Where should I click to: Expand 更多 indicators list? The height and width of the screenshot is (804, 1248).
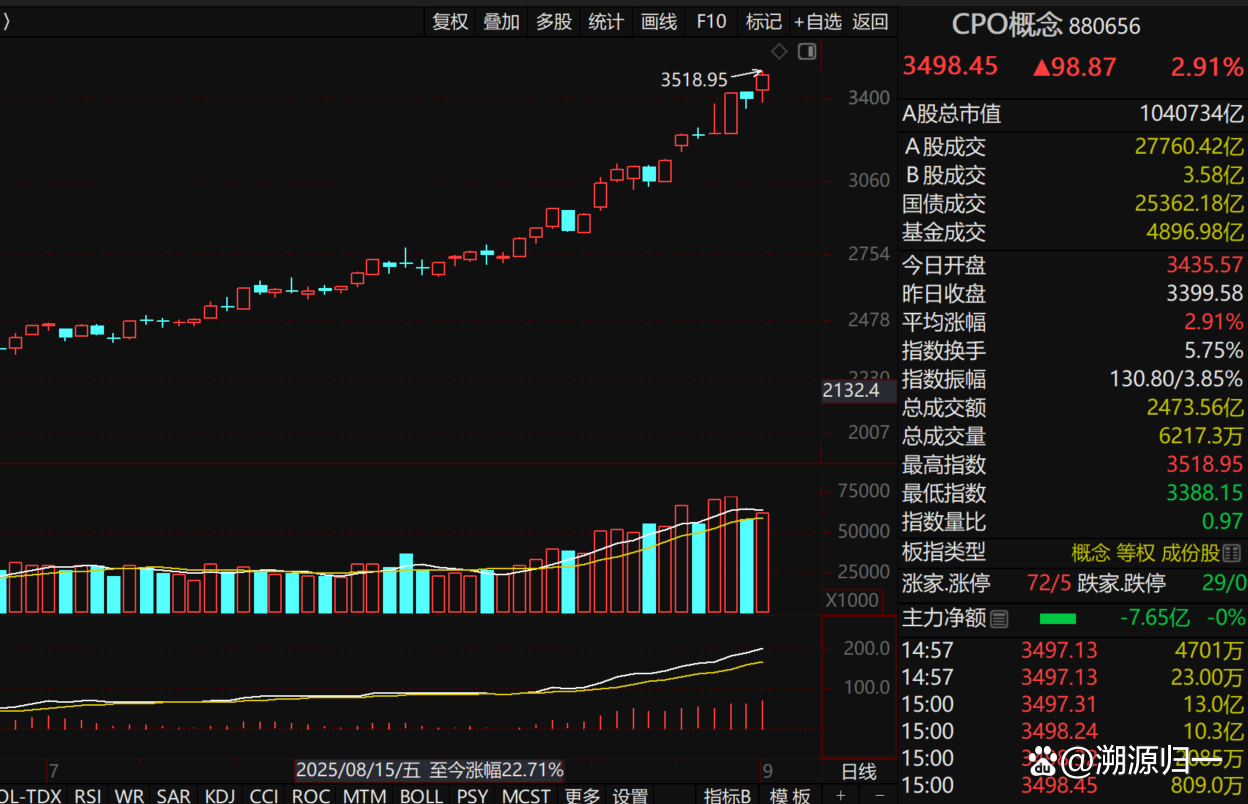[x=582, y=796]
